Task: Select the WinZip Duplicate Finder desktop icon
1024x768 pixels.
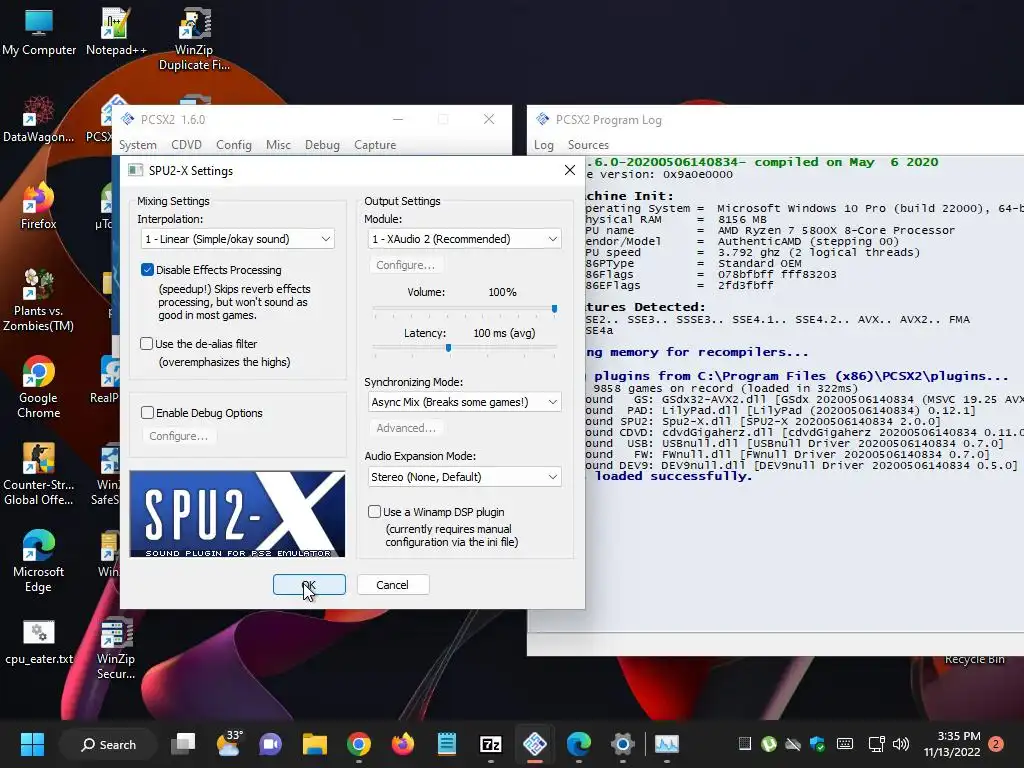Action: click(x=194, y=39)
